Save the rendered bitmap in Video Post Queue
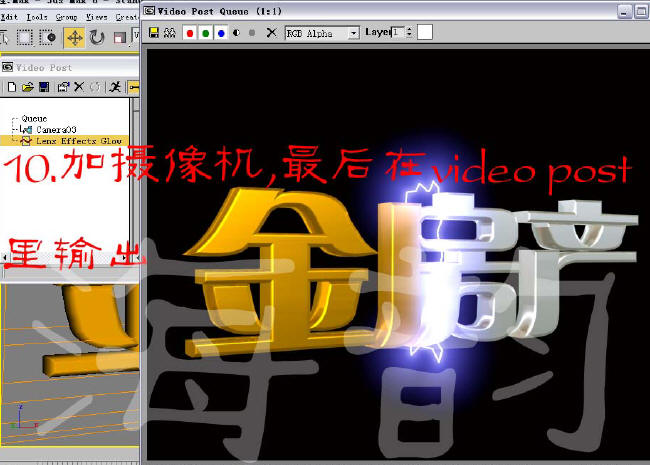 click(154, 32)
